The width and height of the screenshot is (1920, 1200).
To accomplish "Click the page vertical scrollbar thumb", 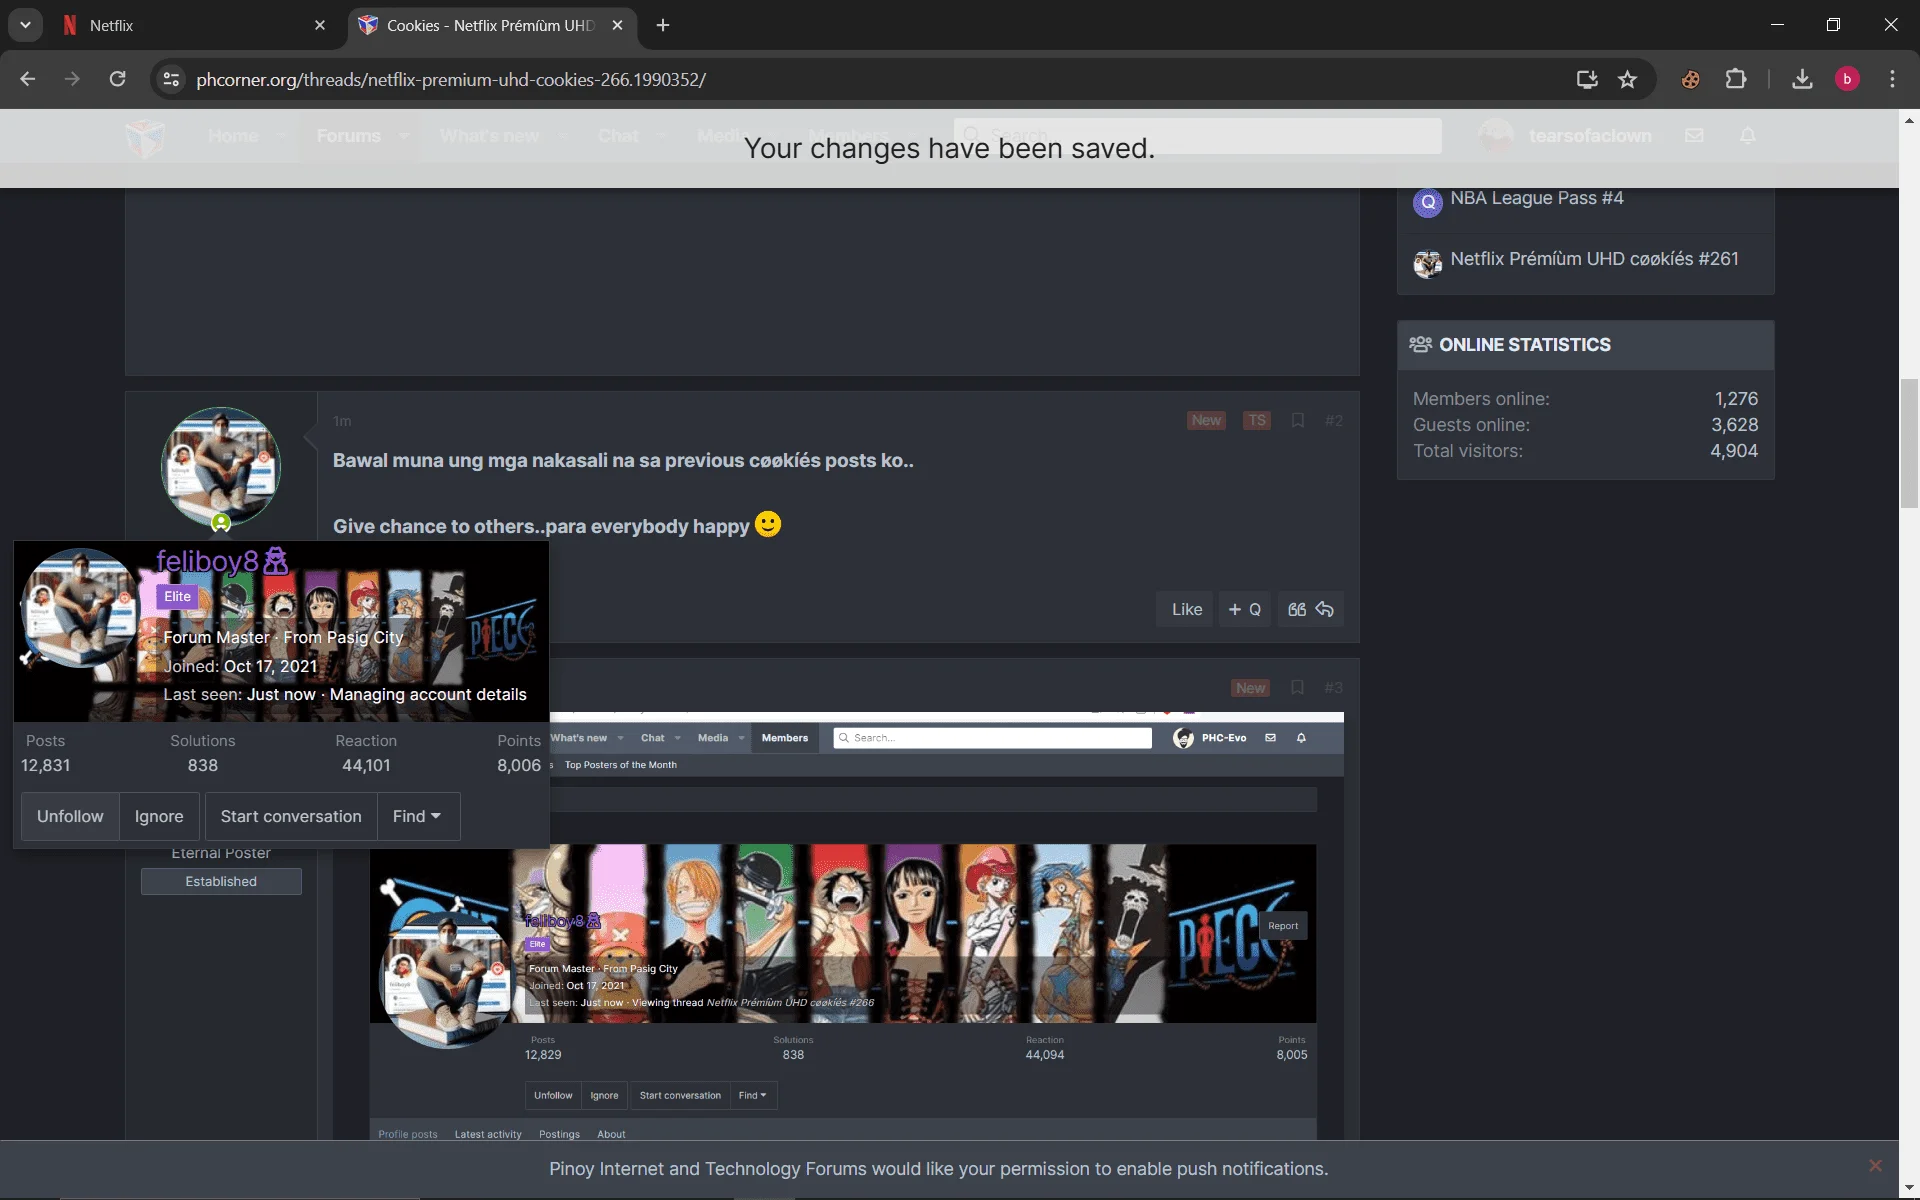I will tap(1909, 444).
